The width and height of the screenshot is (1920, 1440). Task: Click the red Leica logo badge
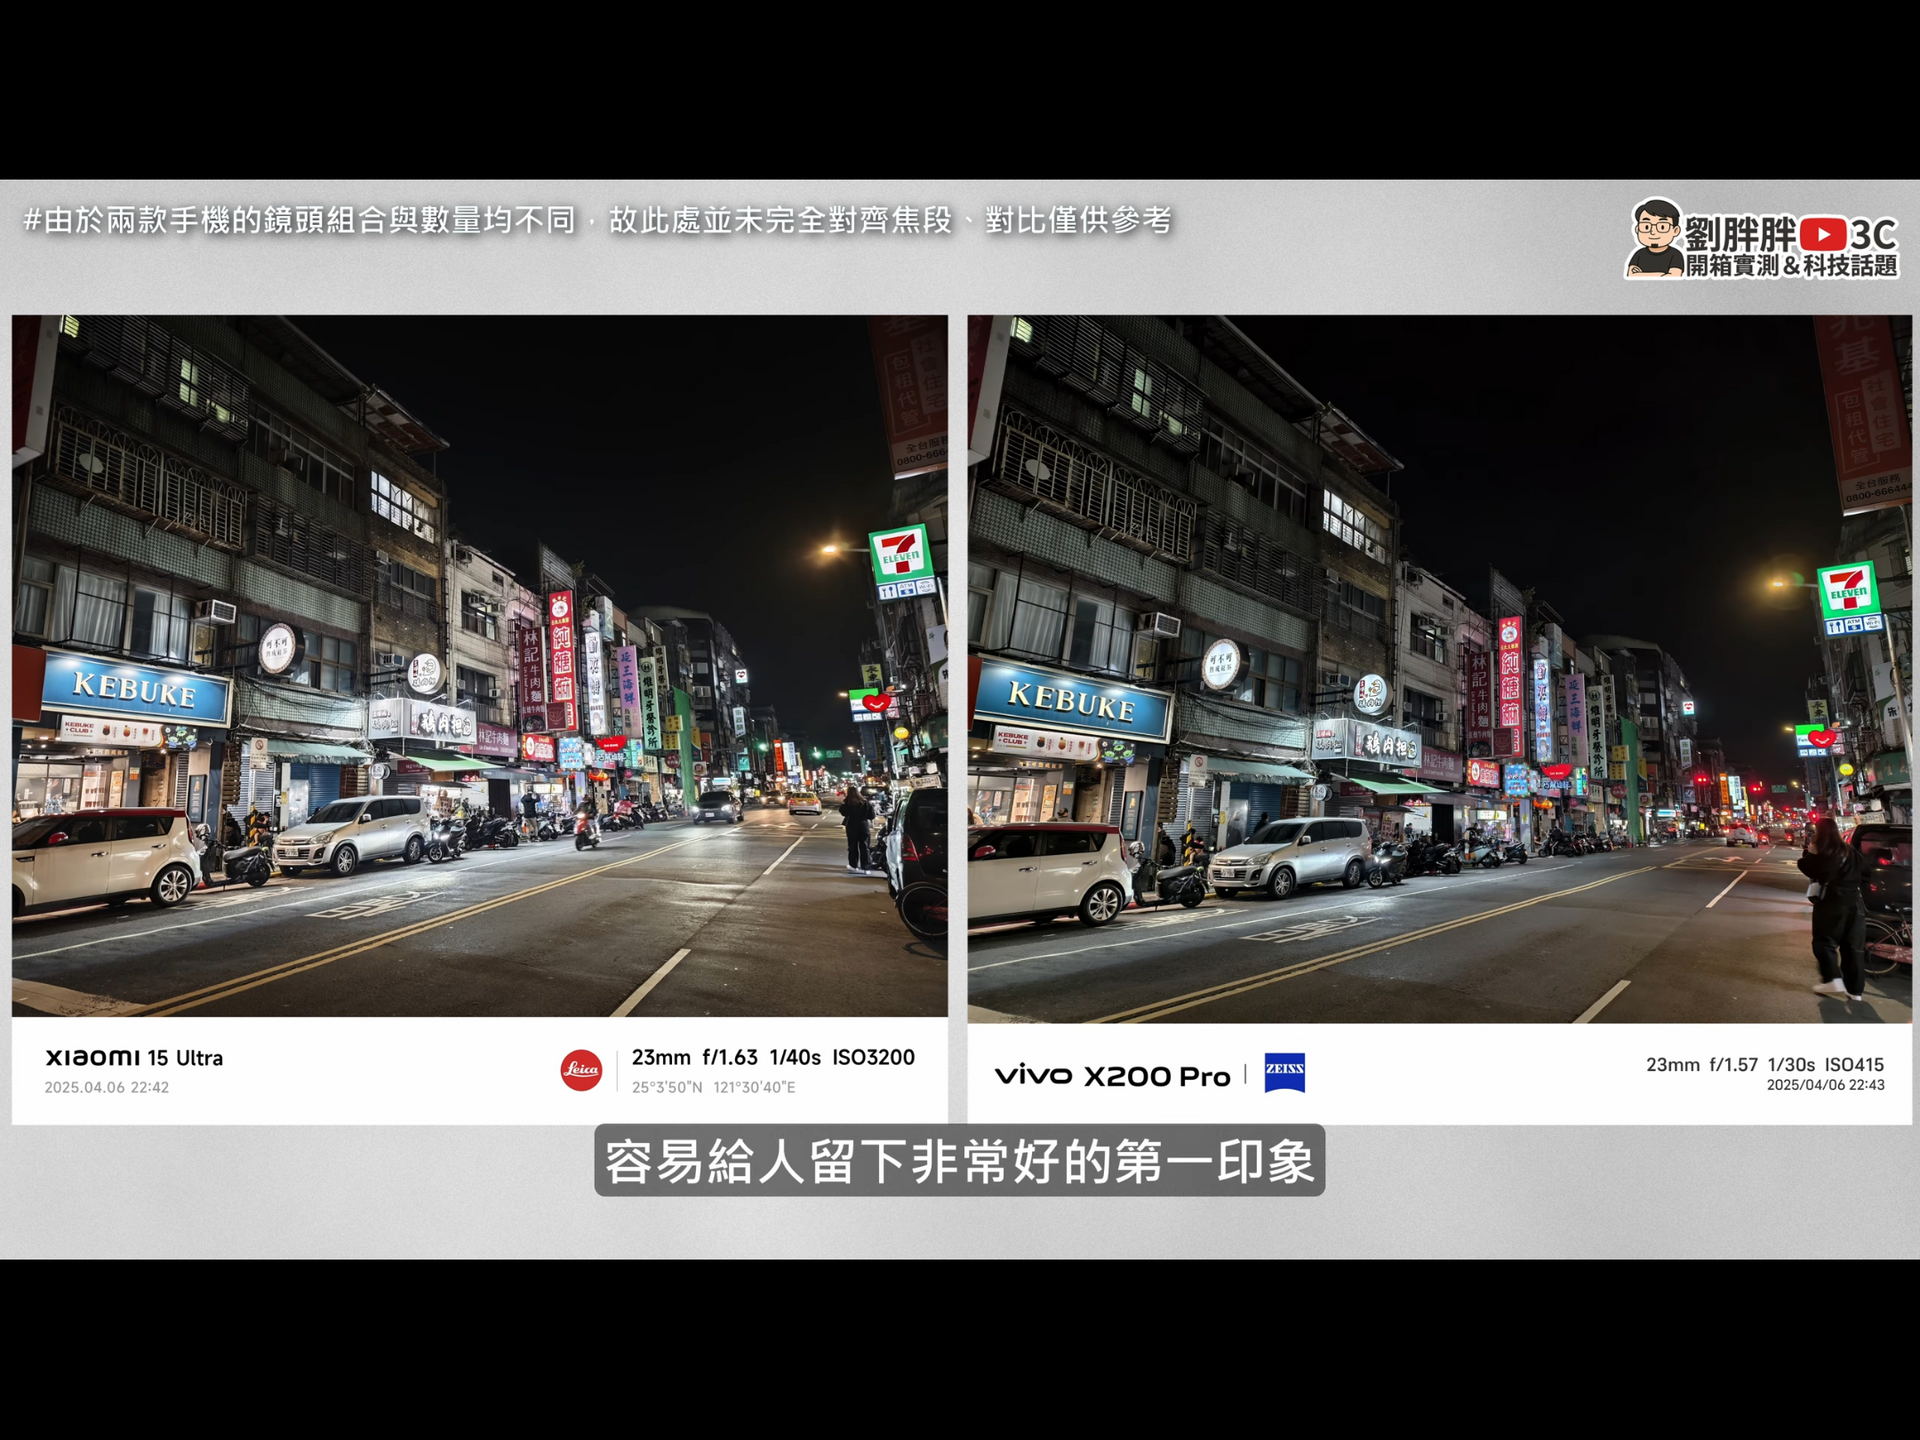click(x=581, y=1070)
